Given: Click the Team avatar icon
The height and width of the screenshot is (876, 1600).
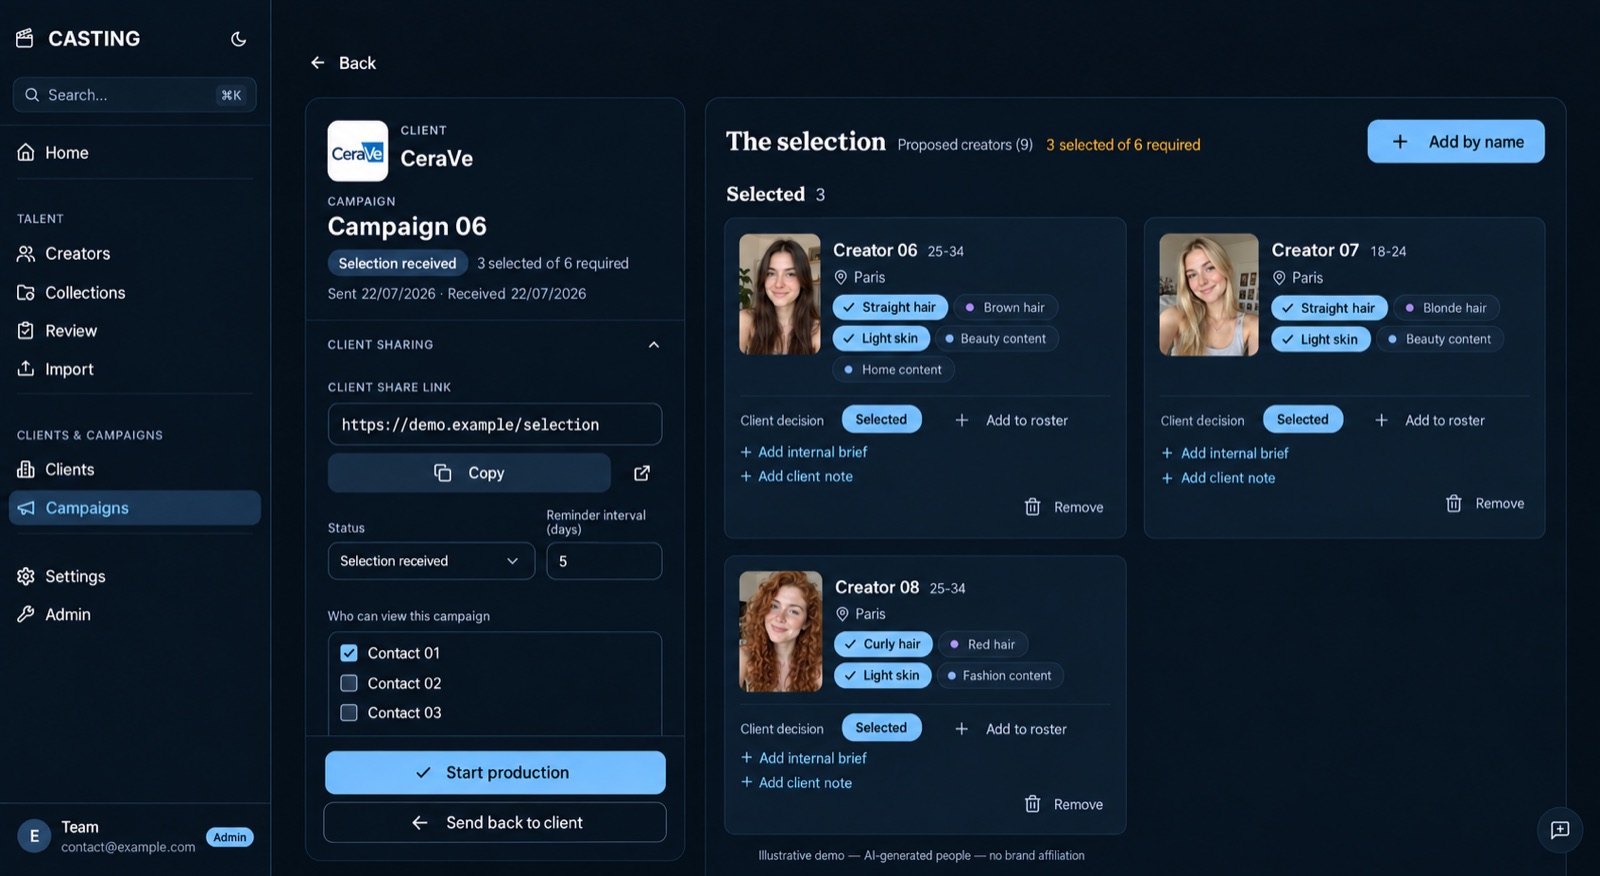Looking at the screenshot, I should click(34, 836).
